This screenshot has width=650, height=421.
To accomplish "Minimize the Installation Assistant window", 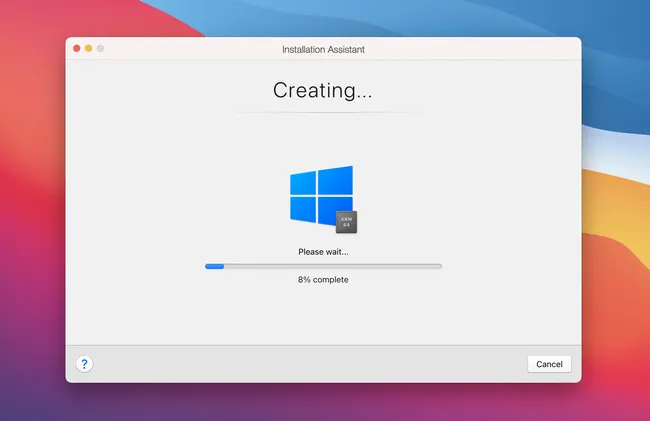I will pos(88,48).
